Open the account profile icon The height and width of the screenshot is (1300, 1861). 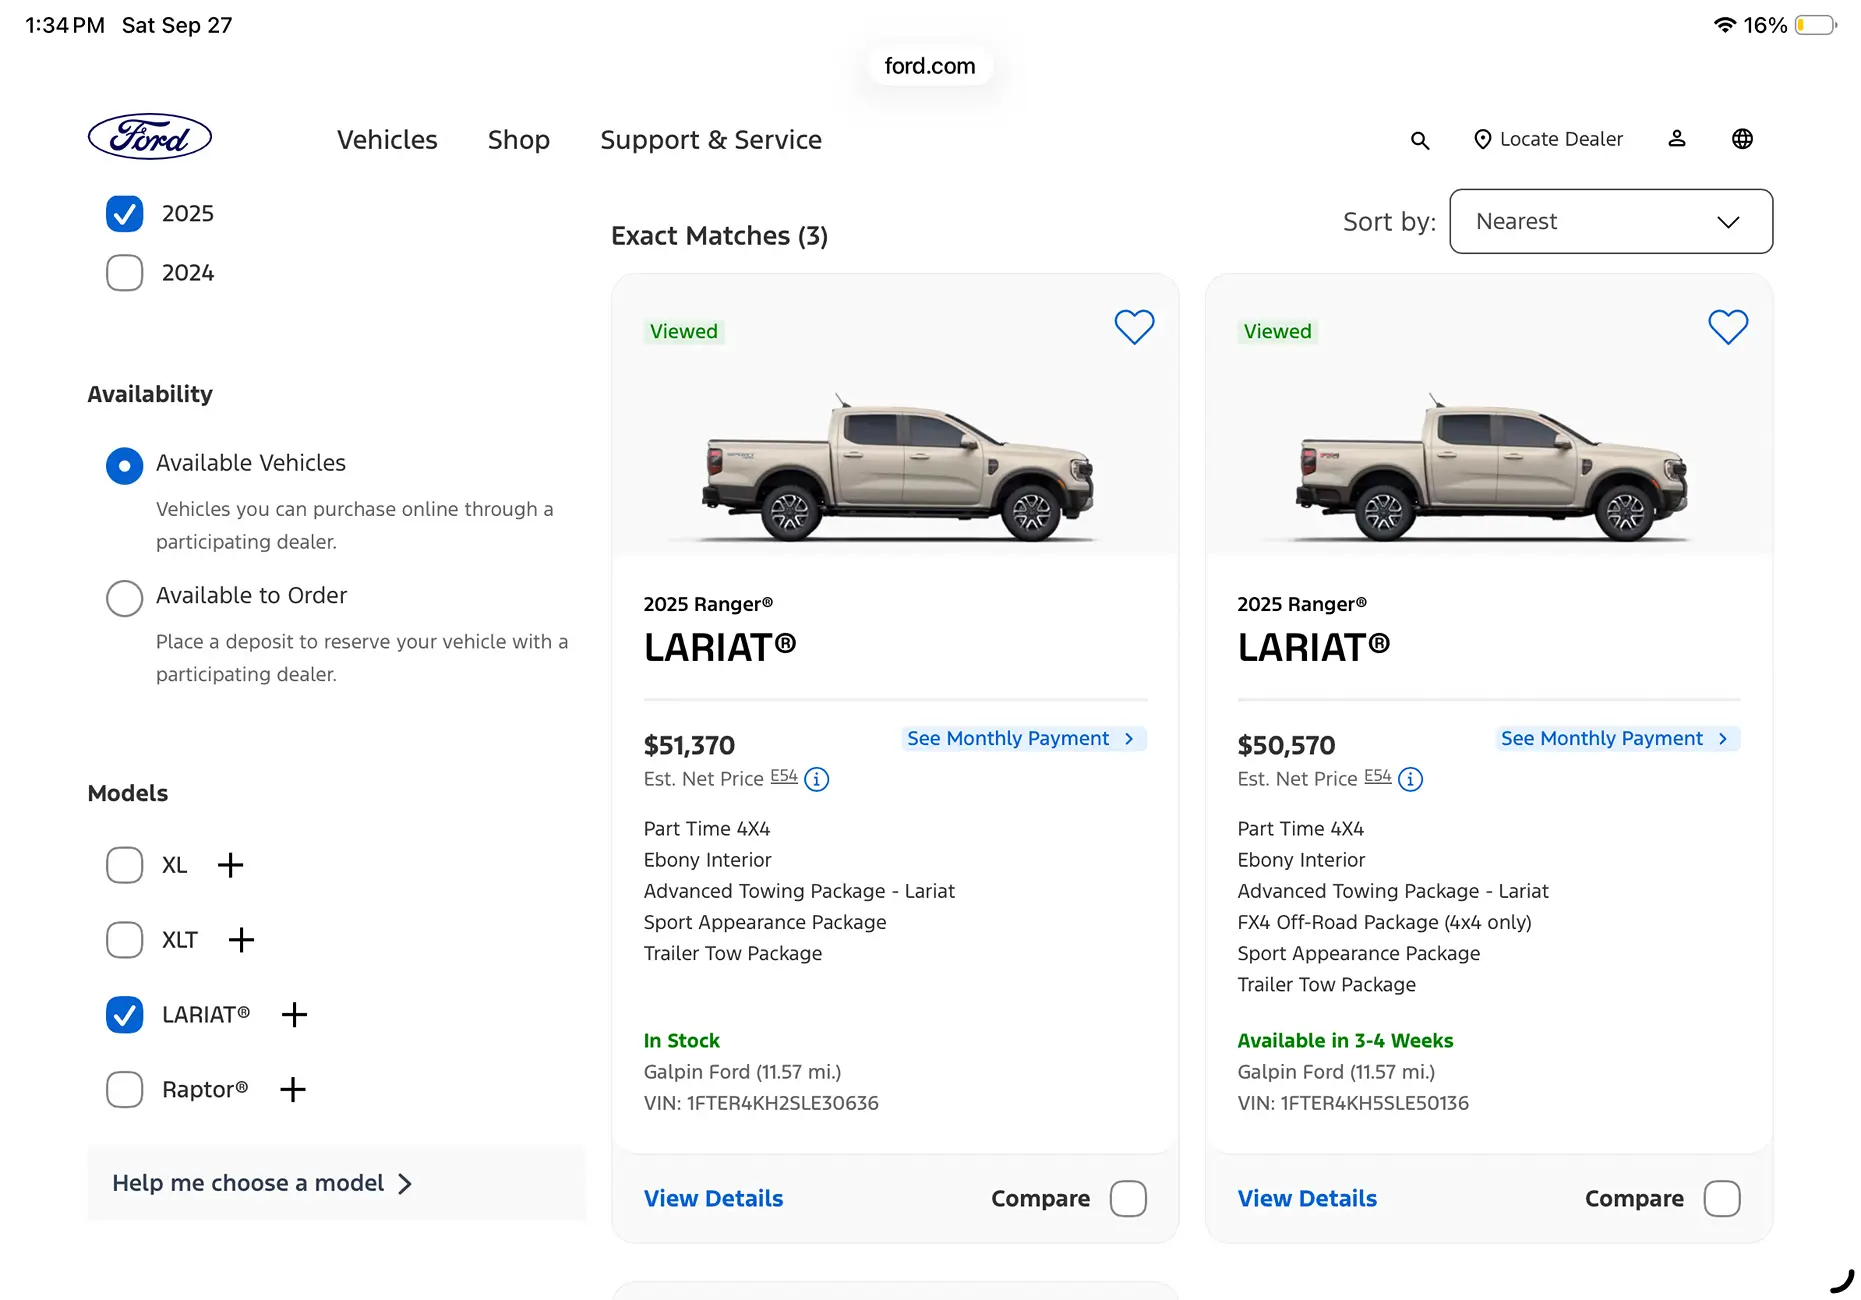[1677, 139]
